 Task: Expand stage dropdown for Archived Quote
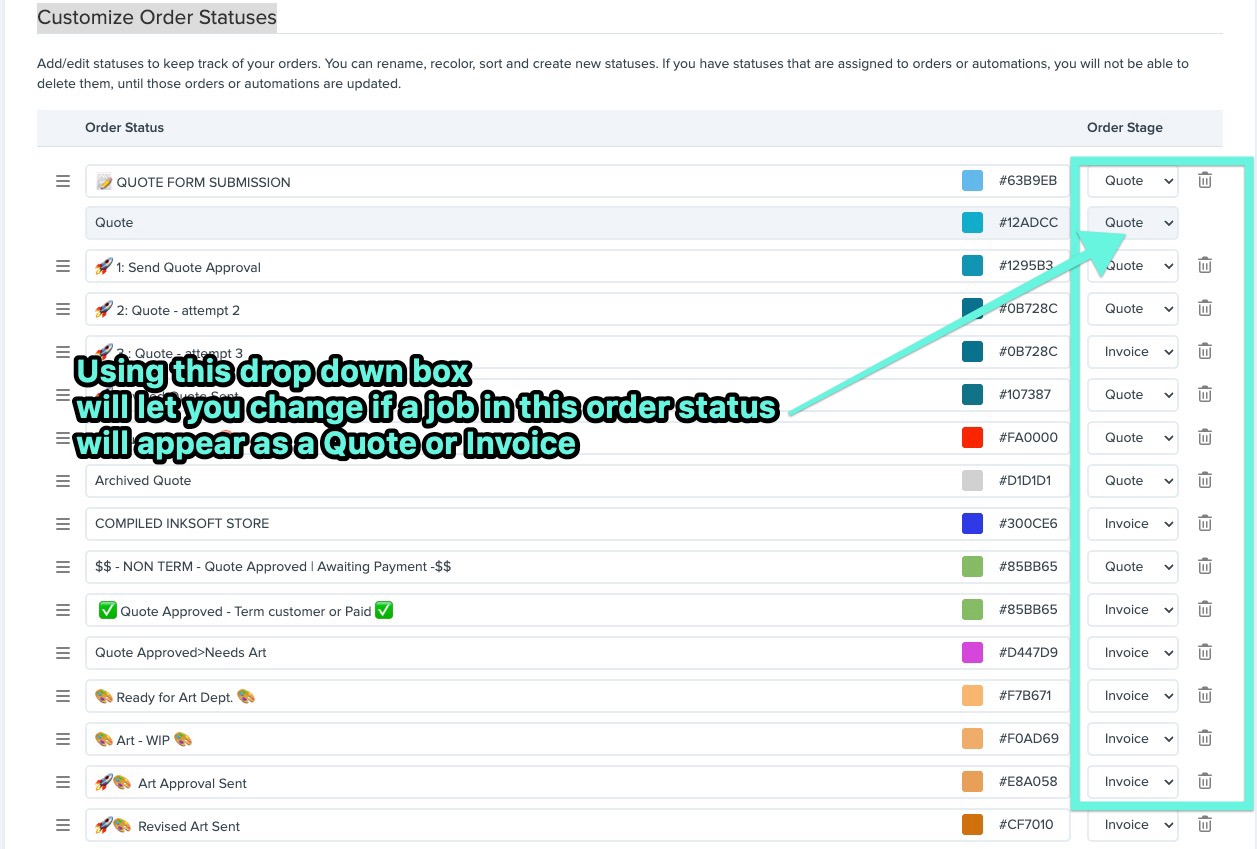[x=1133, y=480]
